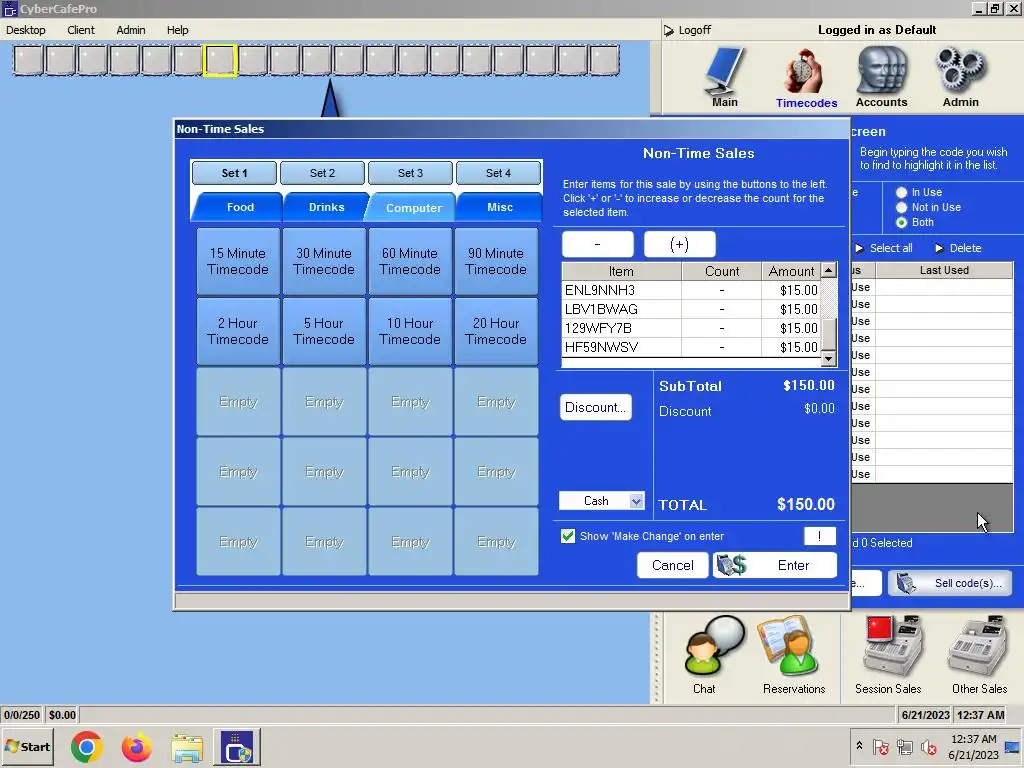Image resolution: width=1024 pixels, height=768 pixels.
Task: Select the Both radio button
Action: [902, 222]
